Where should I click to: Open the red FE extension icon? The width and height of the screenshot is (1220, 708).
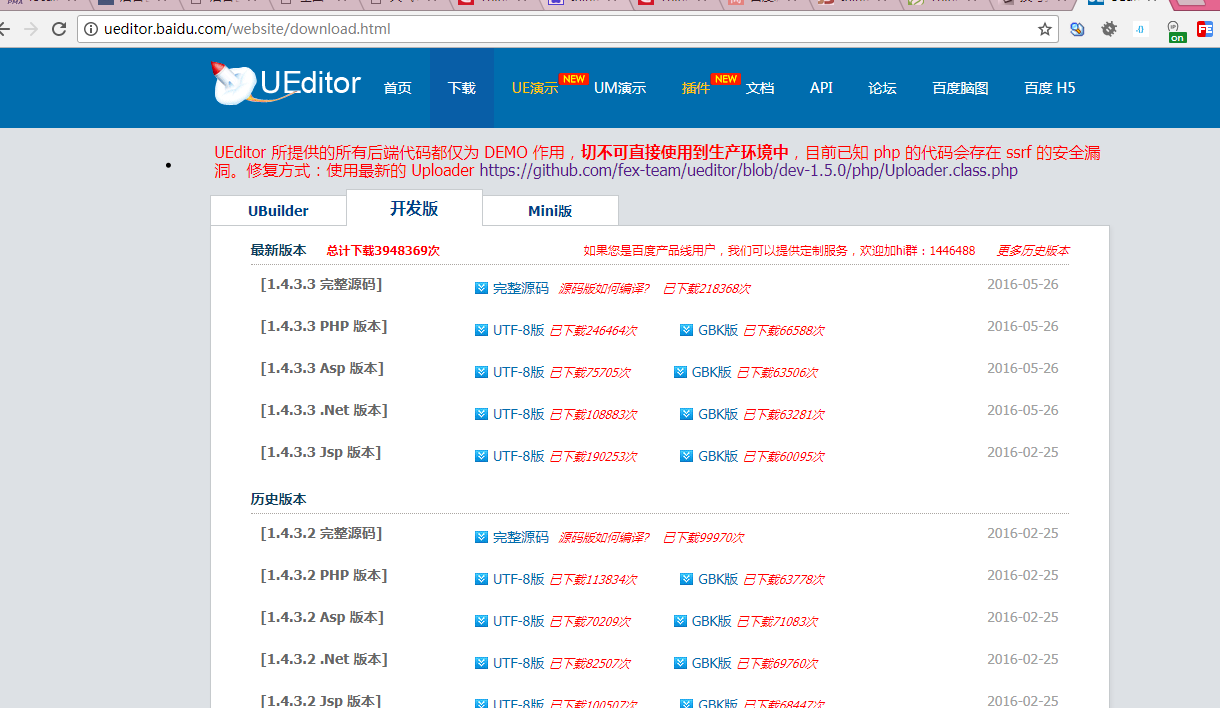click(x=1205, y=29)
